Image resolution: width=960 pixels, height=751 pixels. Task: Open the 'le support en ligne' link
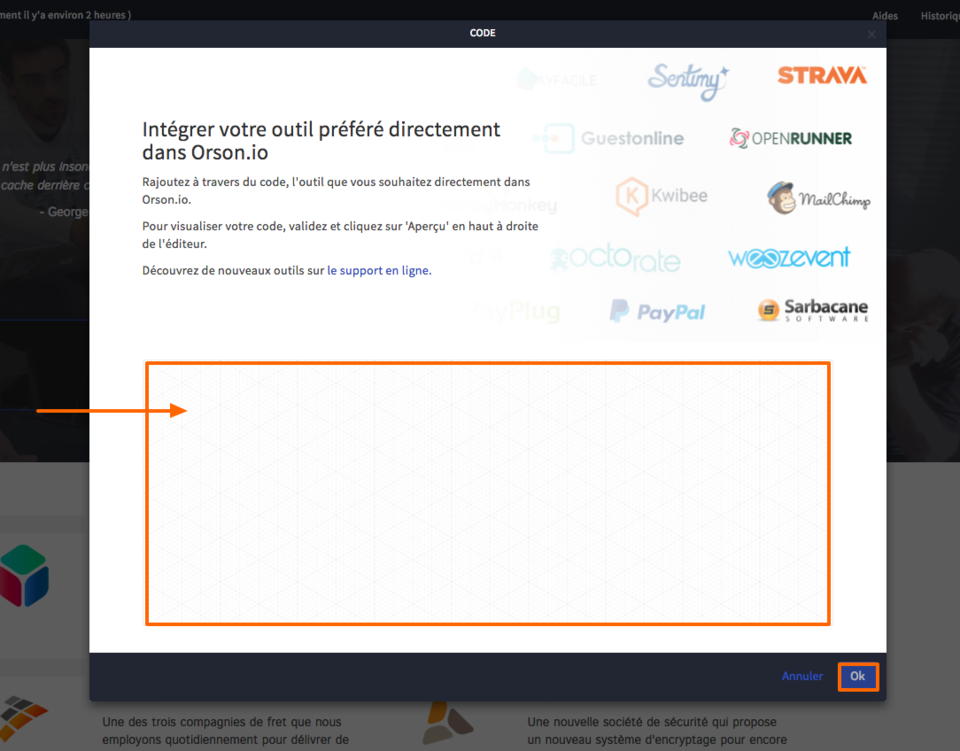coord(379,271)
